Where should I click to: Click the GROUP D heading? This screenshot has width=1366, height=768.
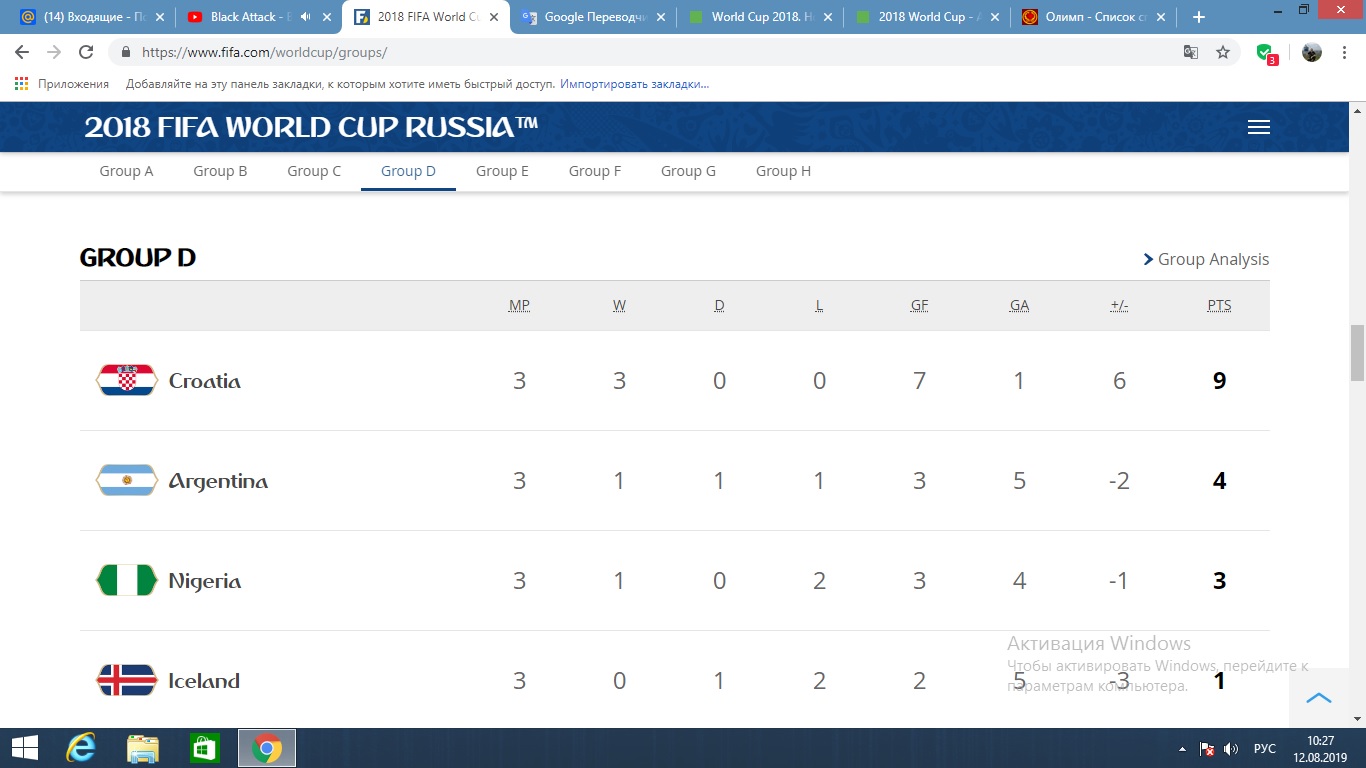pos(138,258)
